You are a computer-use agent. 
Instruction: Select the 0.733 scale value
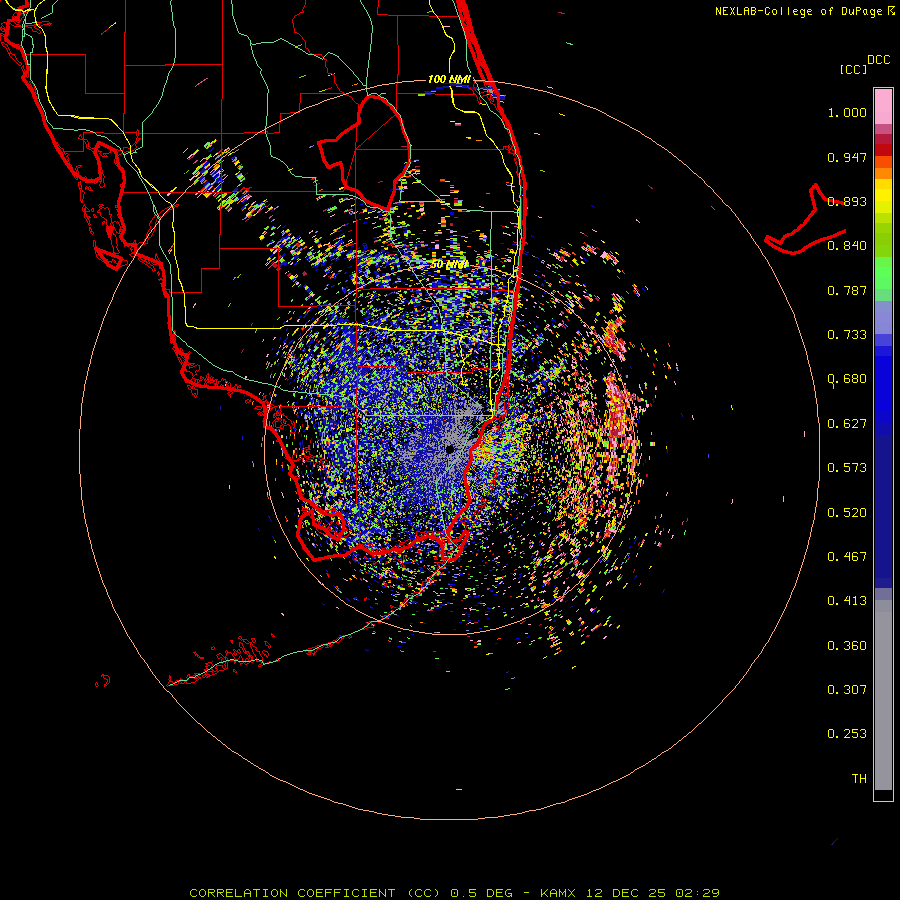click(847, 335)
